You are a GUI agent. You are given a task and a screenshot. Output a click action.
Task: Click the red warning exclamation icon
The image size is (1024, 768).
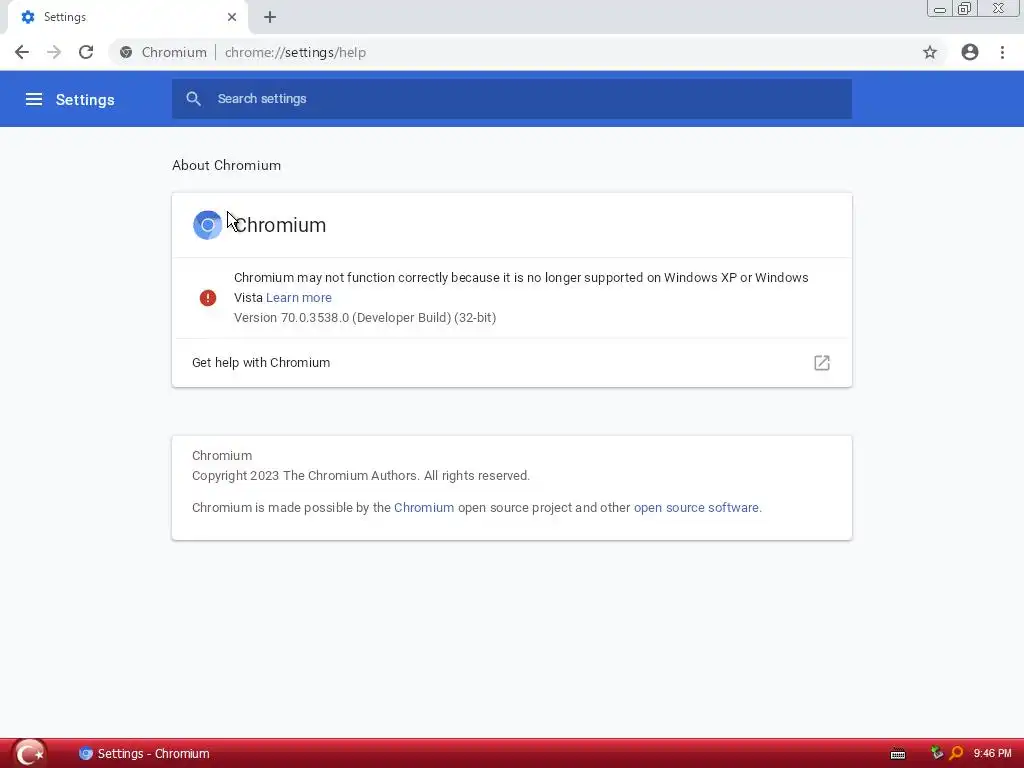(x=208, y=298)
